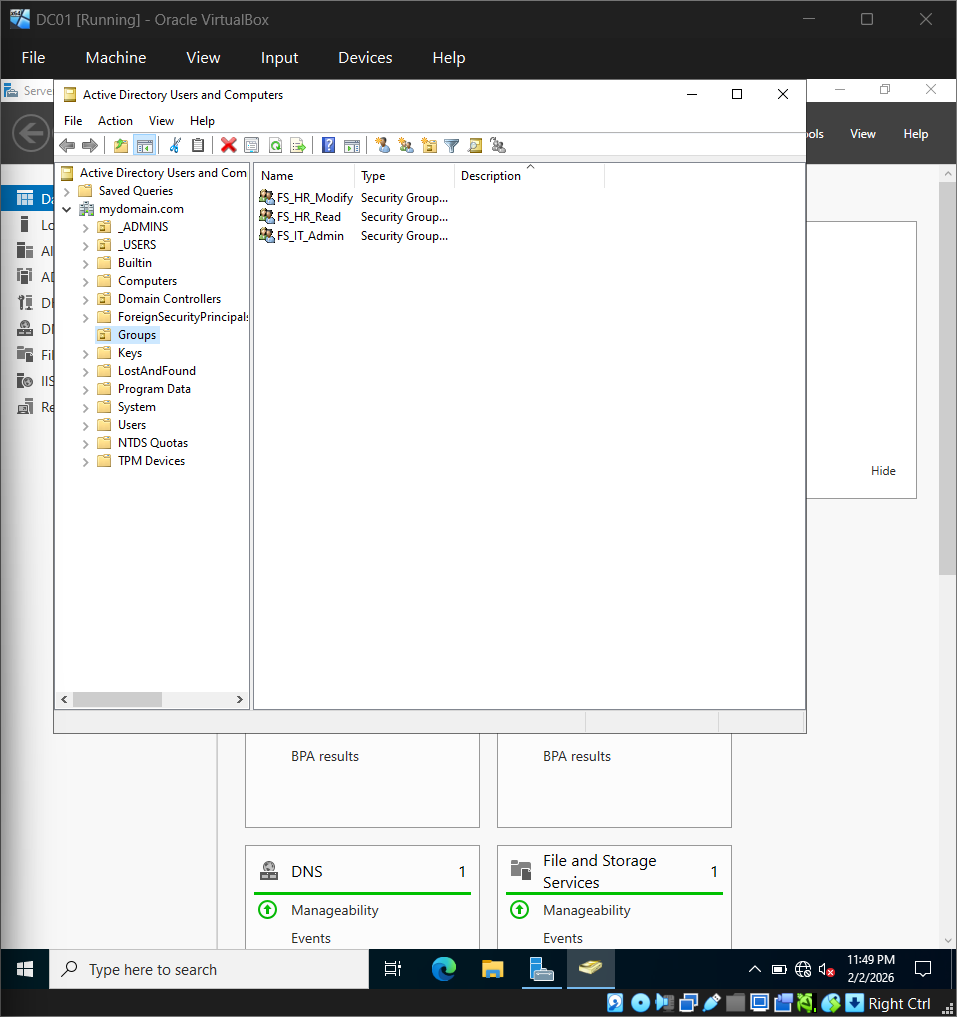Sort by the Type column header

click(404, 176)
